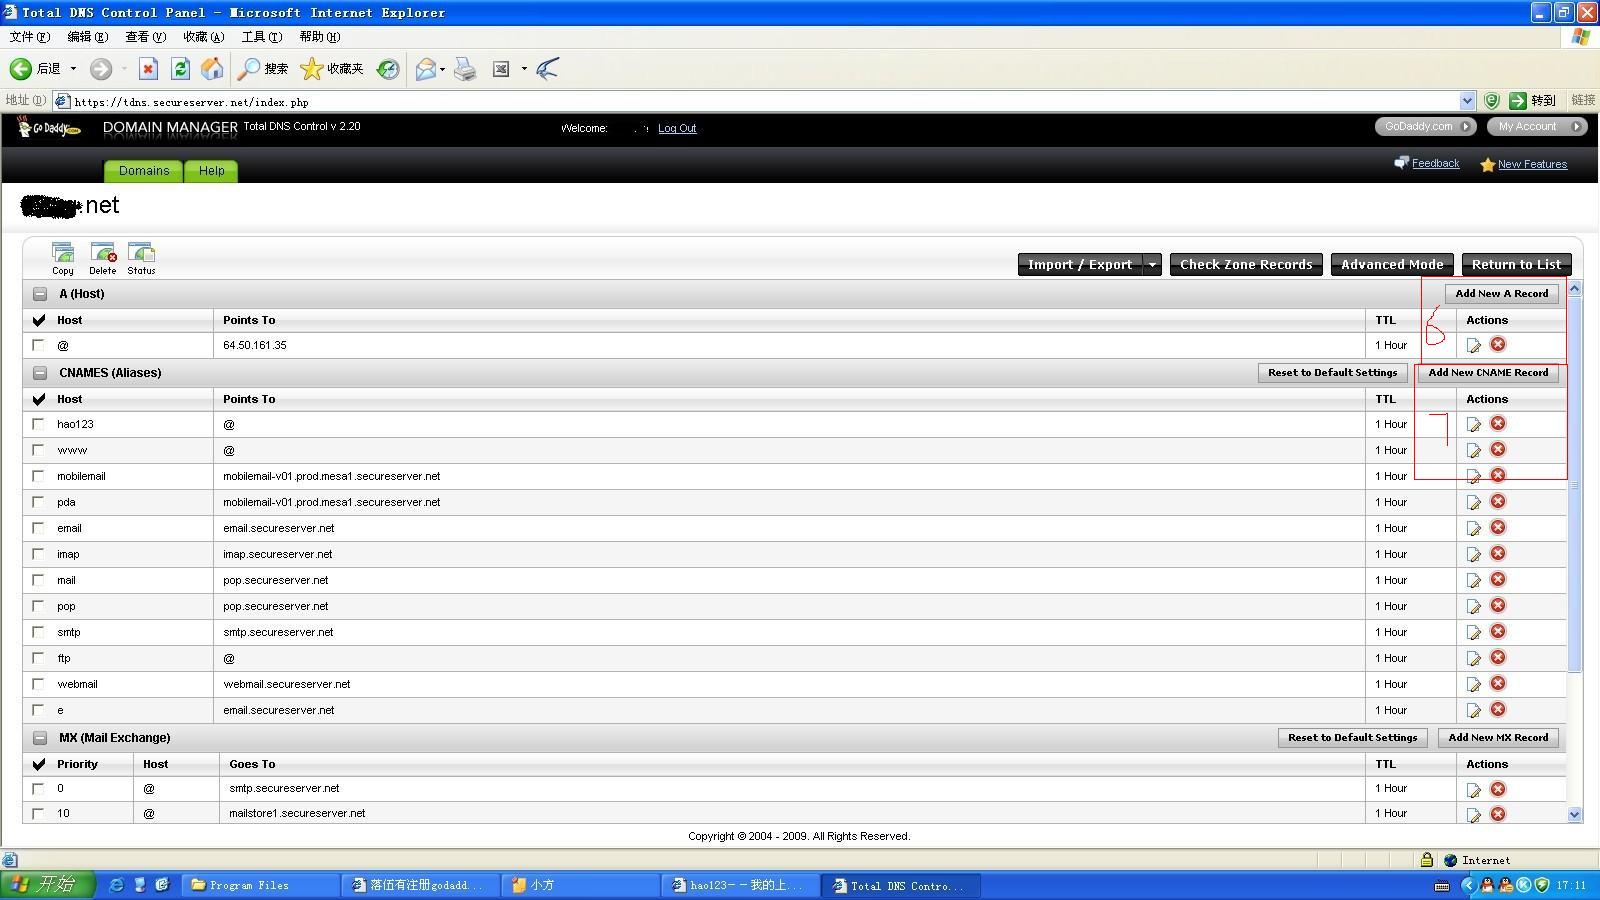The width and height of the screenshot is (1600, 900).
Task: Click the Delete records icon
Action: (x=103, y=257)
